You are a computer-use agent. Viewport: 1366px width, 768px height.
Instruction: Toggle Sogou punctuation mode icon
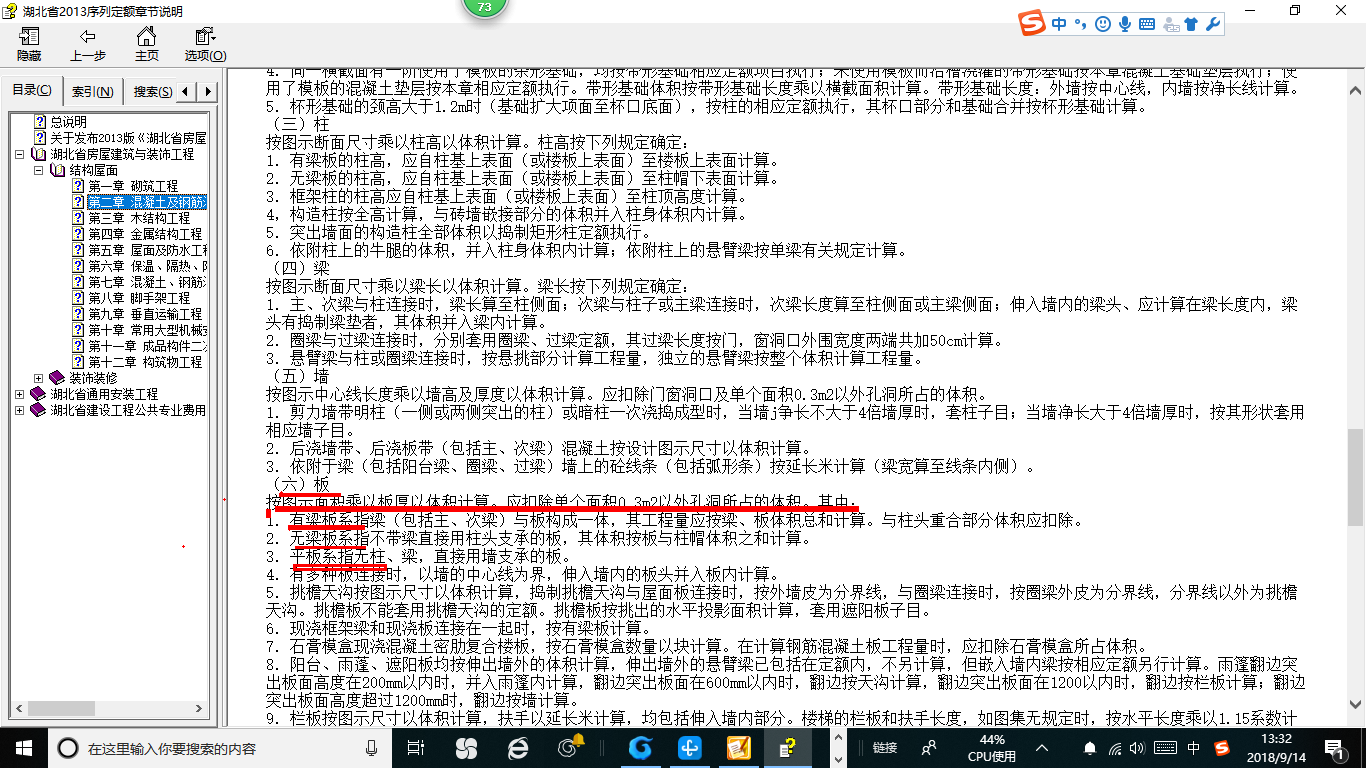click(1080, 24)
